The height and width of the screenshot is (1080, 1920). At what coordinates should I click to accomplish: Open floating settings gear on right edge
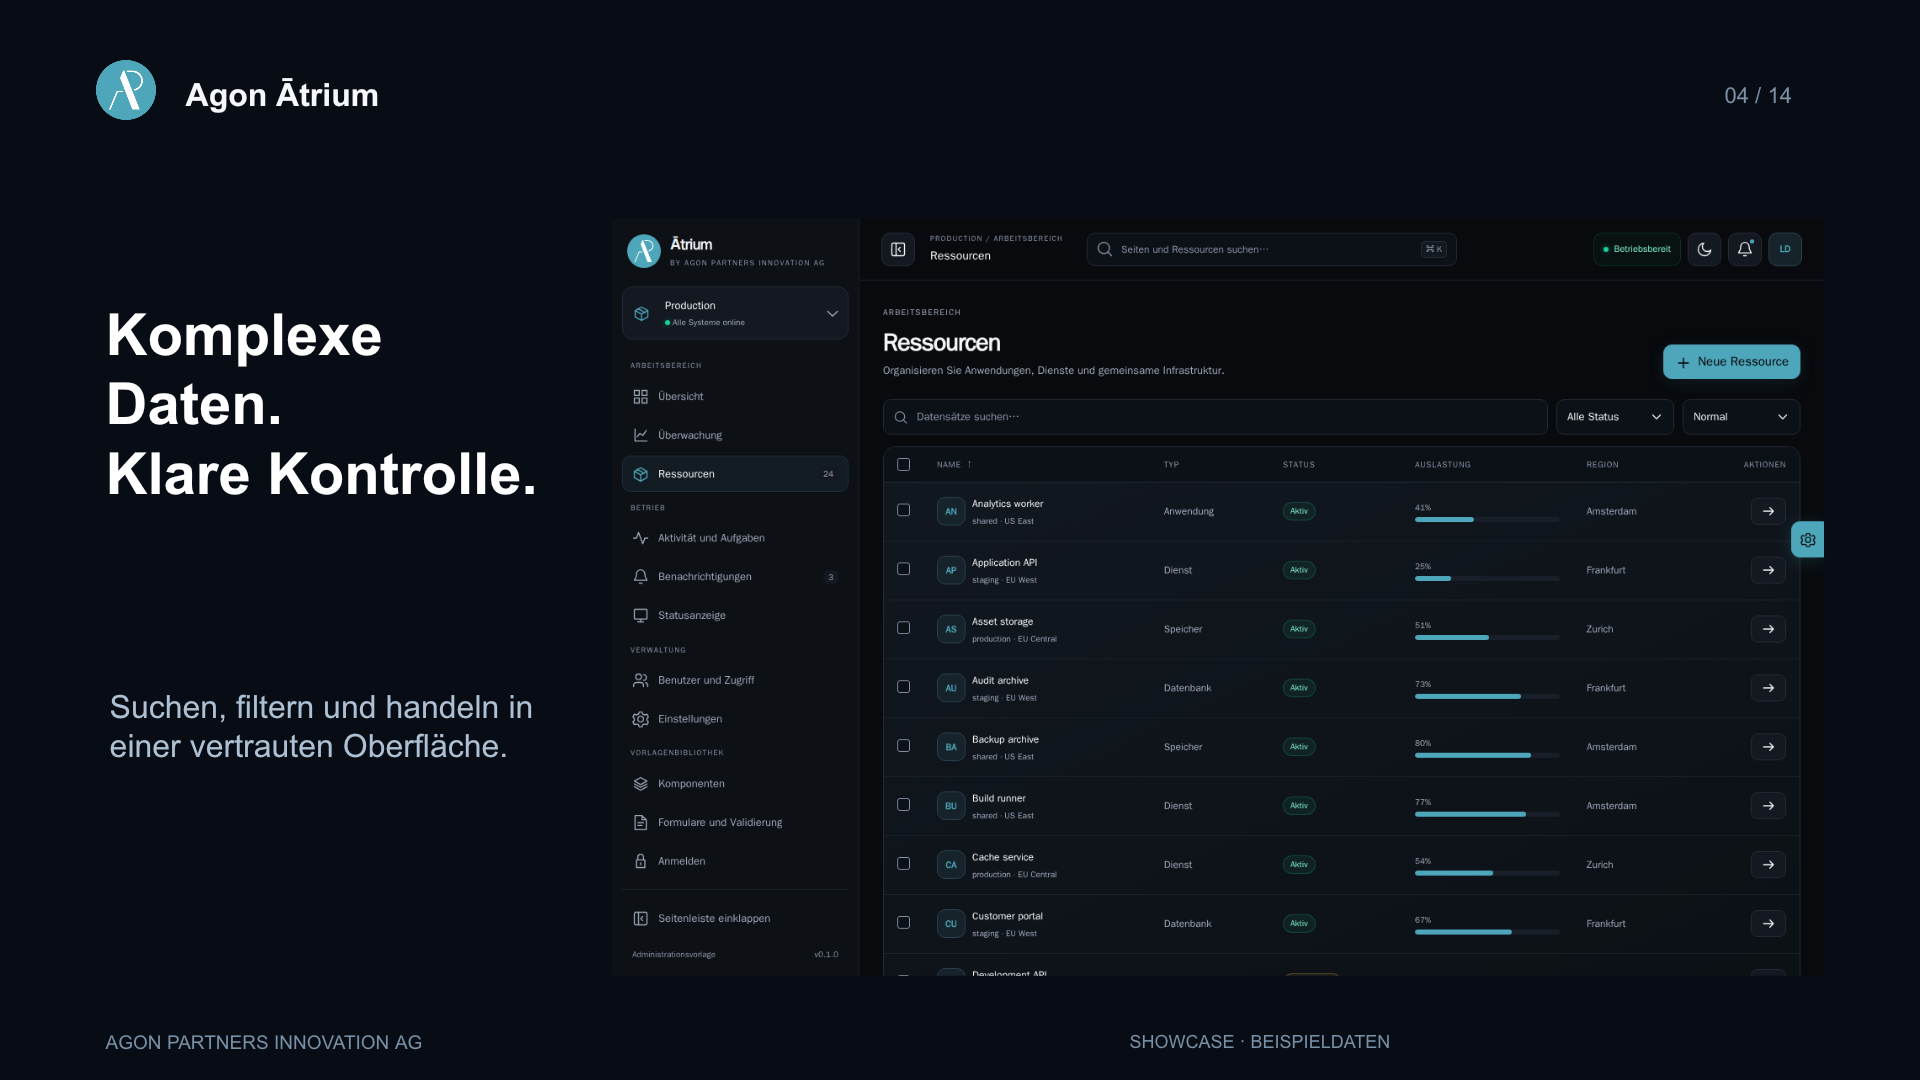1808,540
